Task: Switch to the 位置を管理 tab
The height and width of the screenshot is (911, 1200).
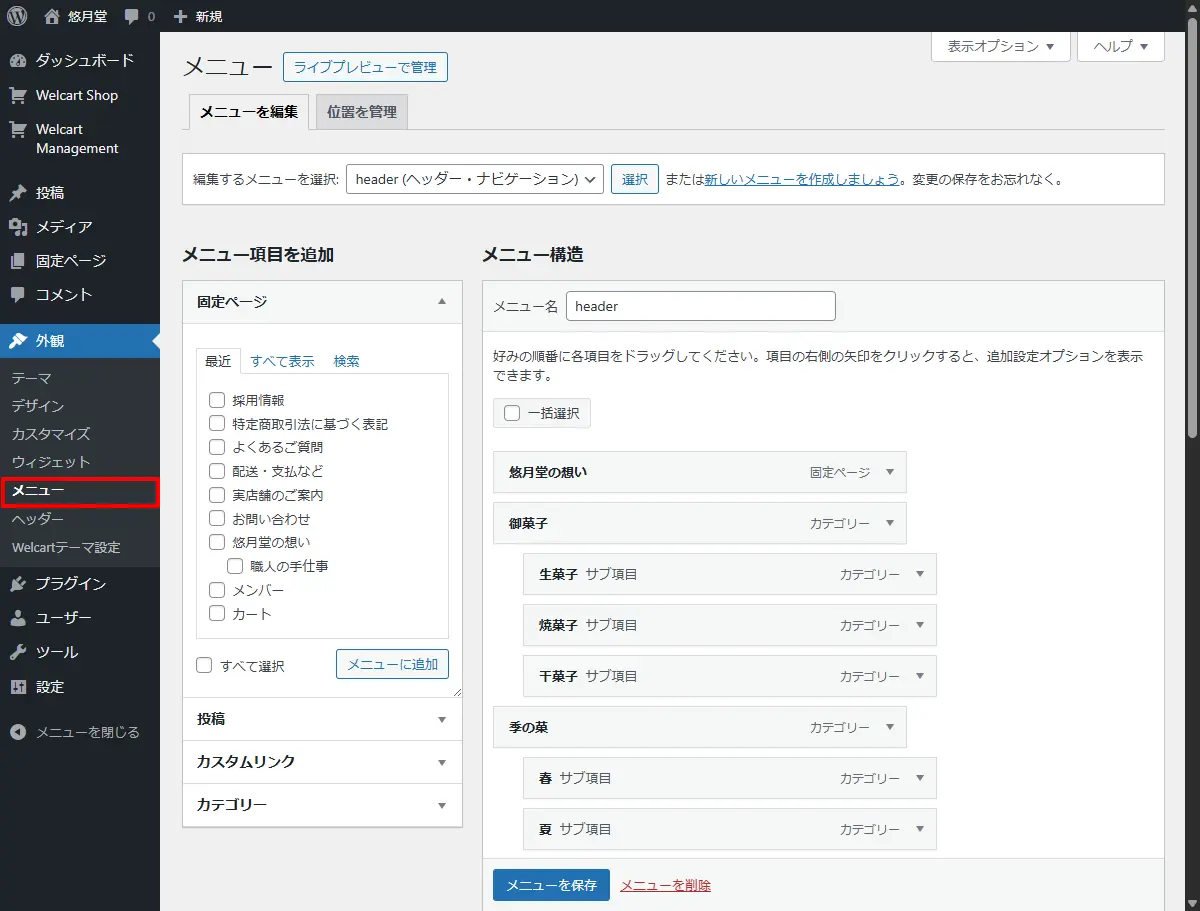Action: coord(361,112)
